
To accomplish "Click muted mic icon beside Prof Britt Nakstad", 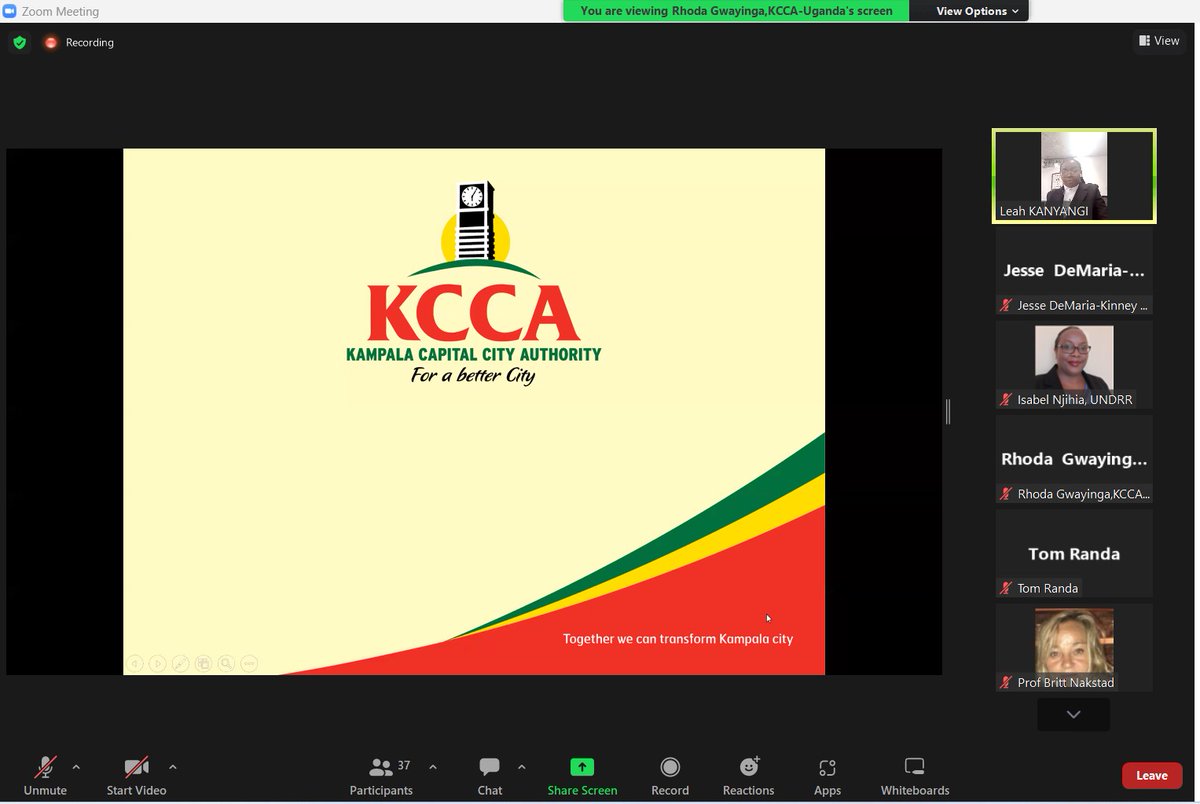I will tap(1006, 682).
